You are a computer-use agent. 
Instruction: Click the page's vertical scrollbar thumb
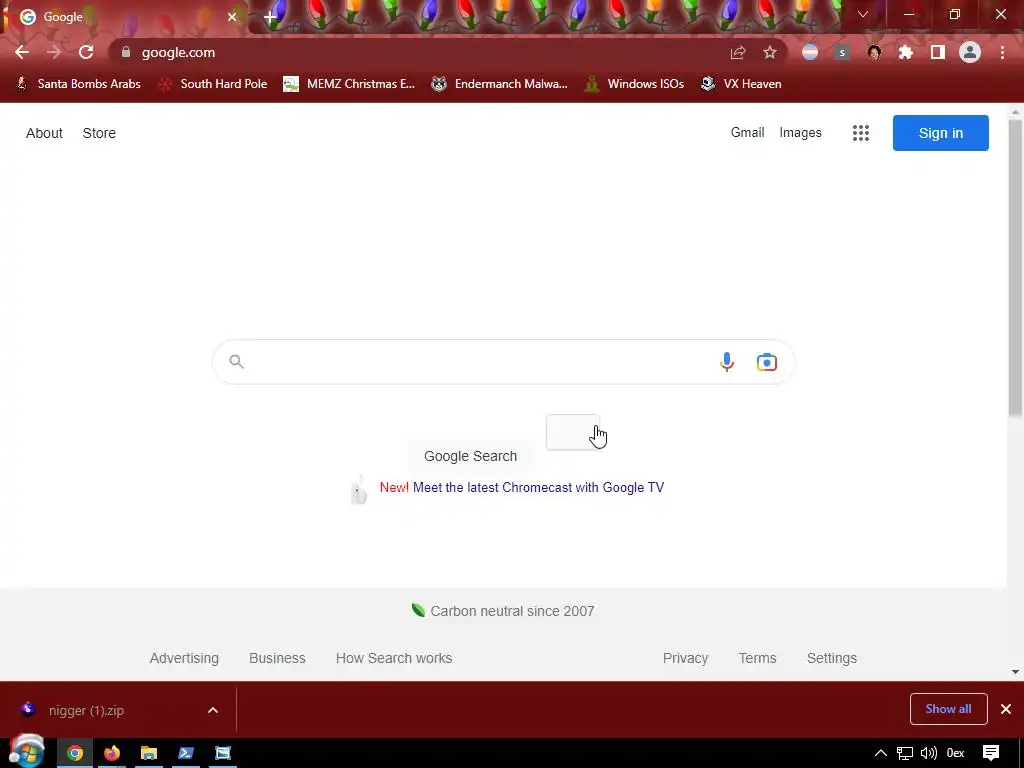point(1015,266)
